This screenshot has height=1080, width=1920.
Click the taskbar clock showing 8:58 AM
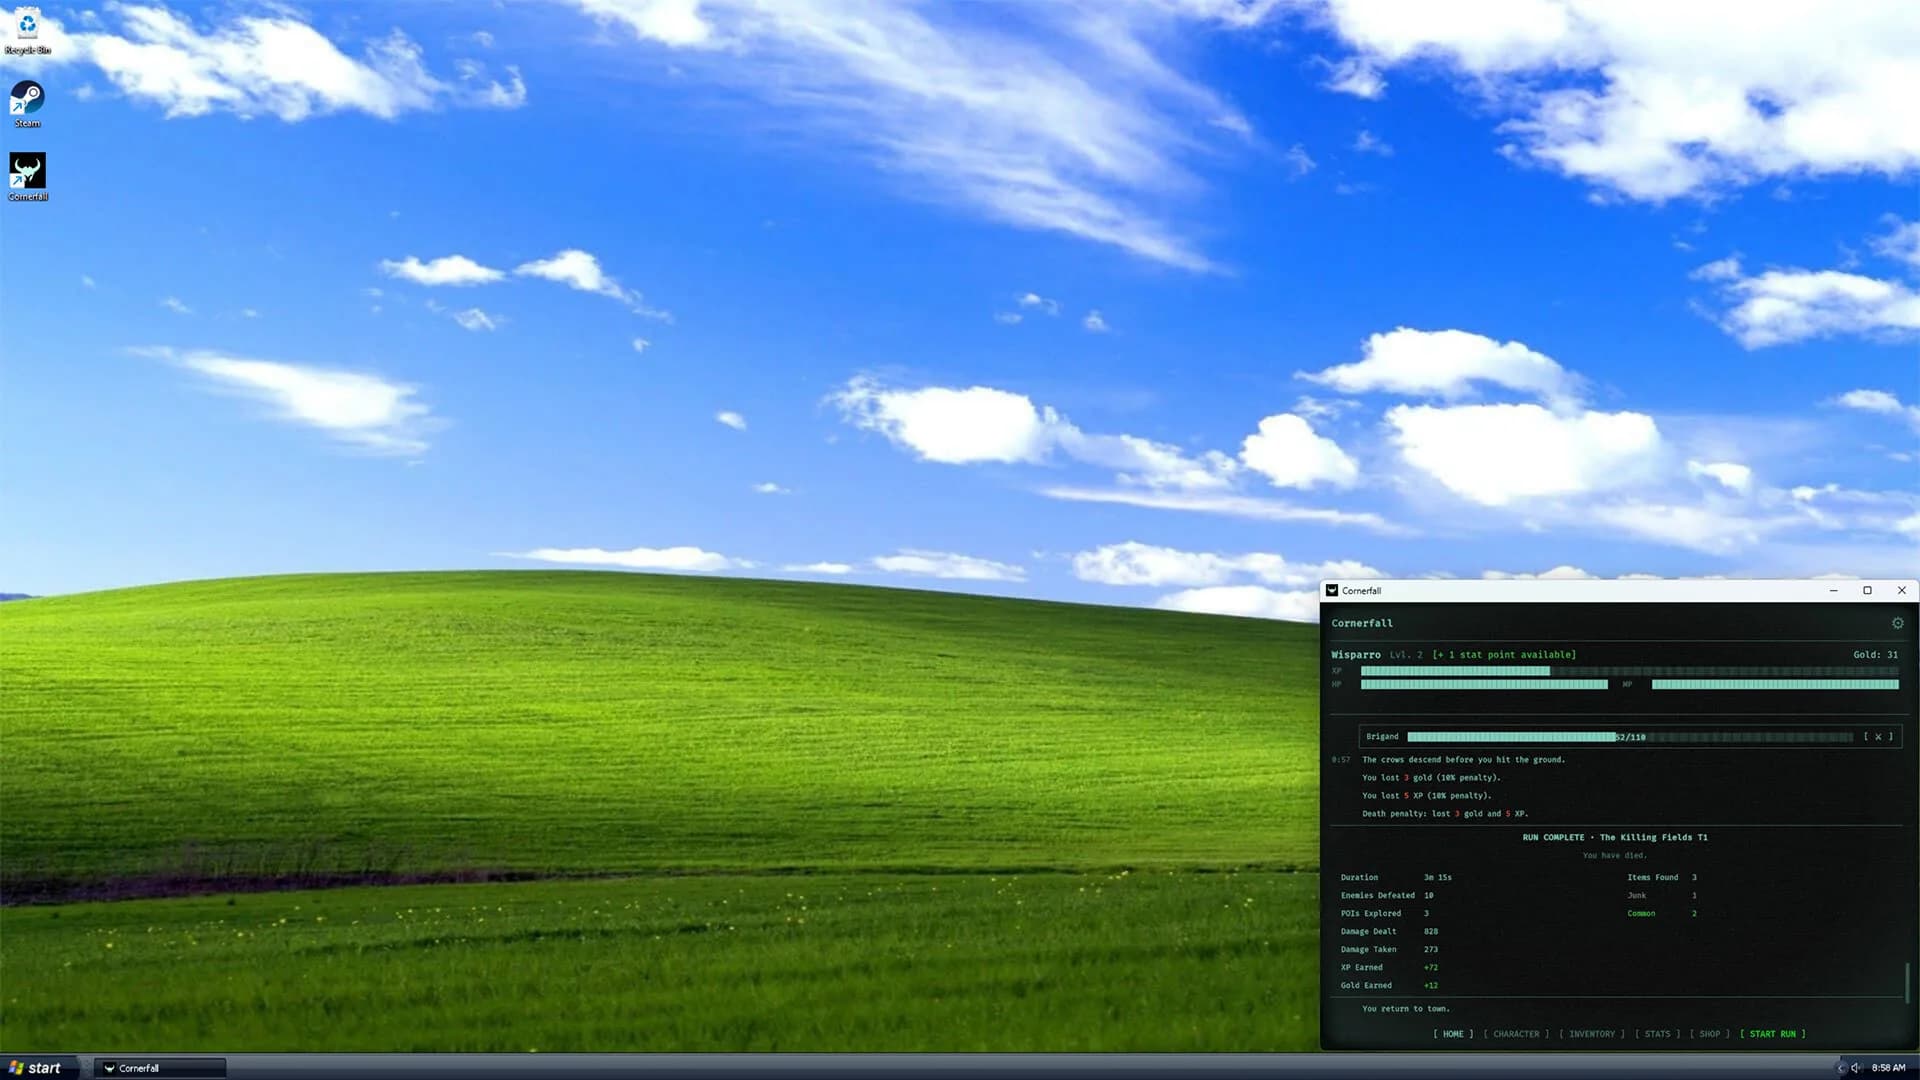1888,1068
